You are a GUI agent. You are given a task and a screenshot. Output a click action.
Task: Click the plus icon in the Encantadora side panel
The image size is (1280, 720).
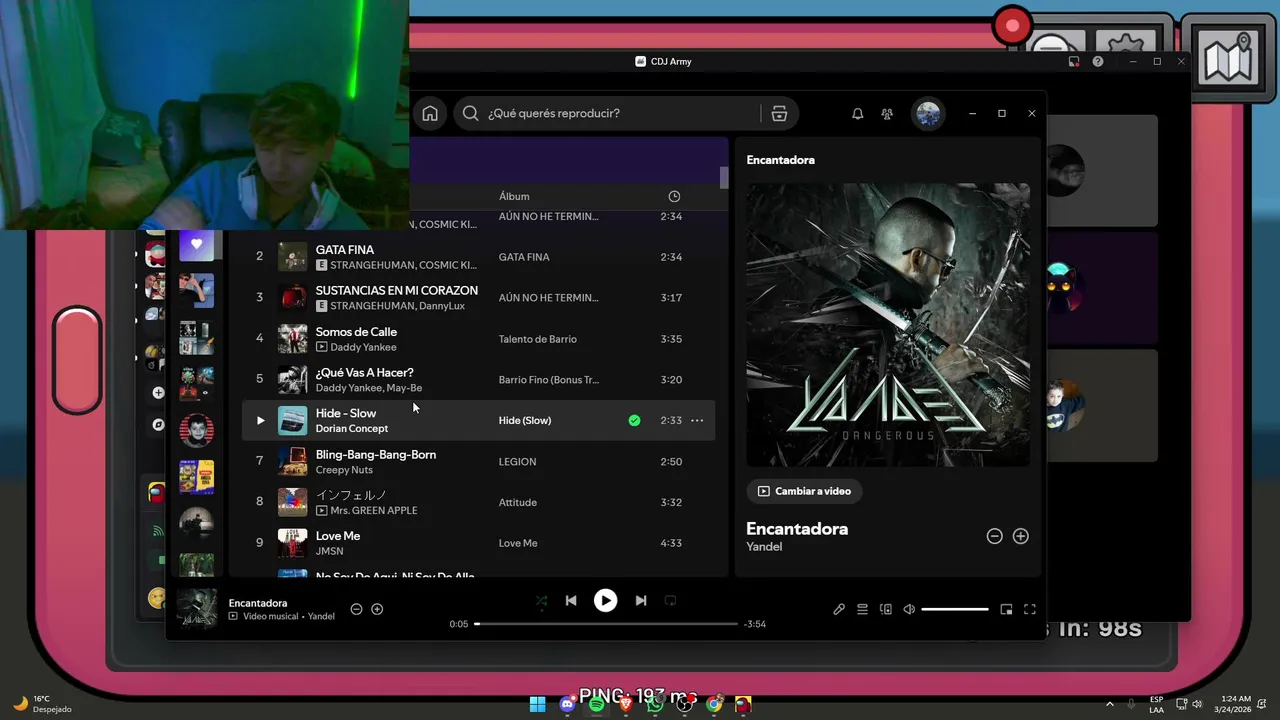tap(1021, 536)
